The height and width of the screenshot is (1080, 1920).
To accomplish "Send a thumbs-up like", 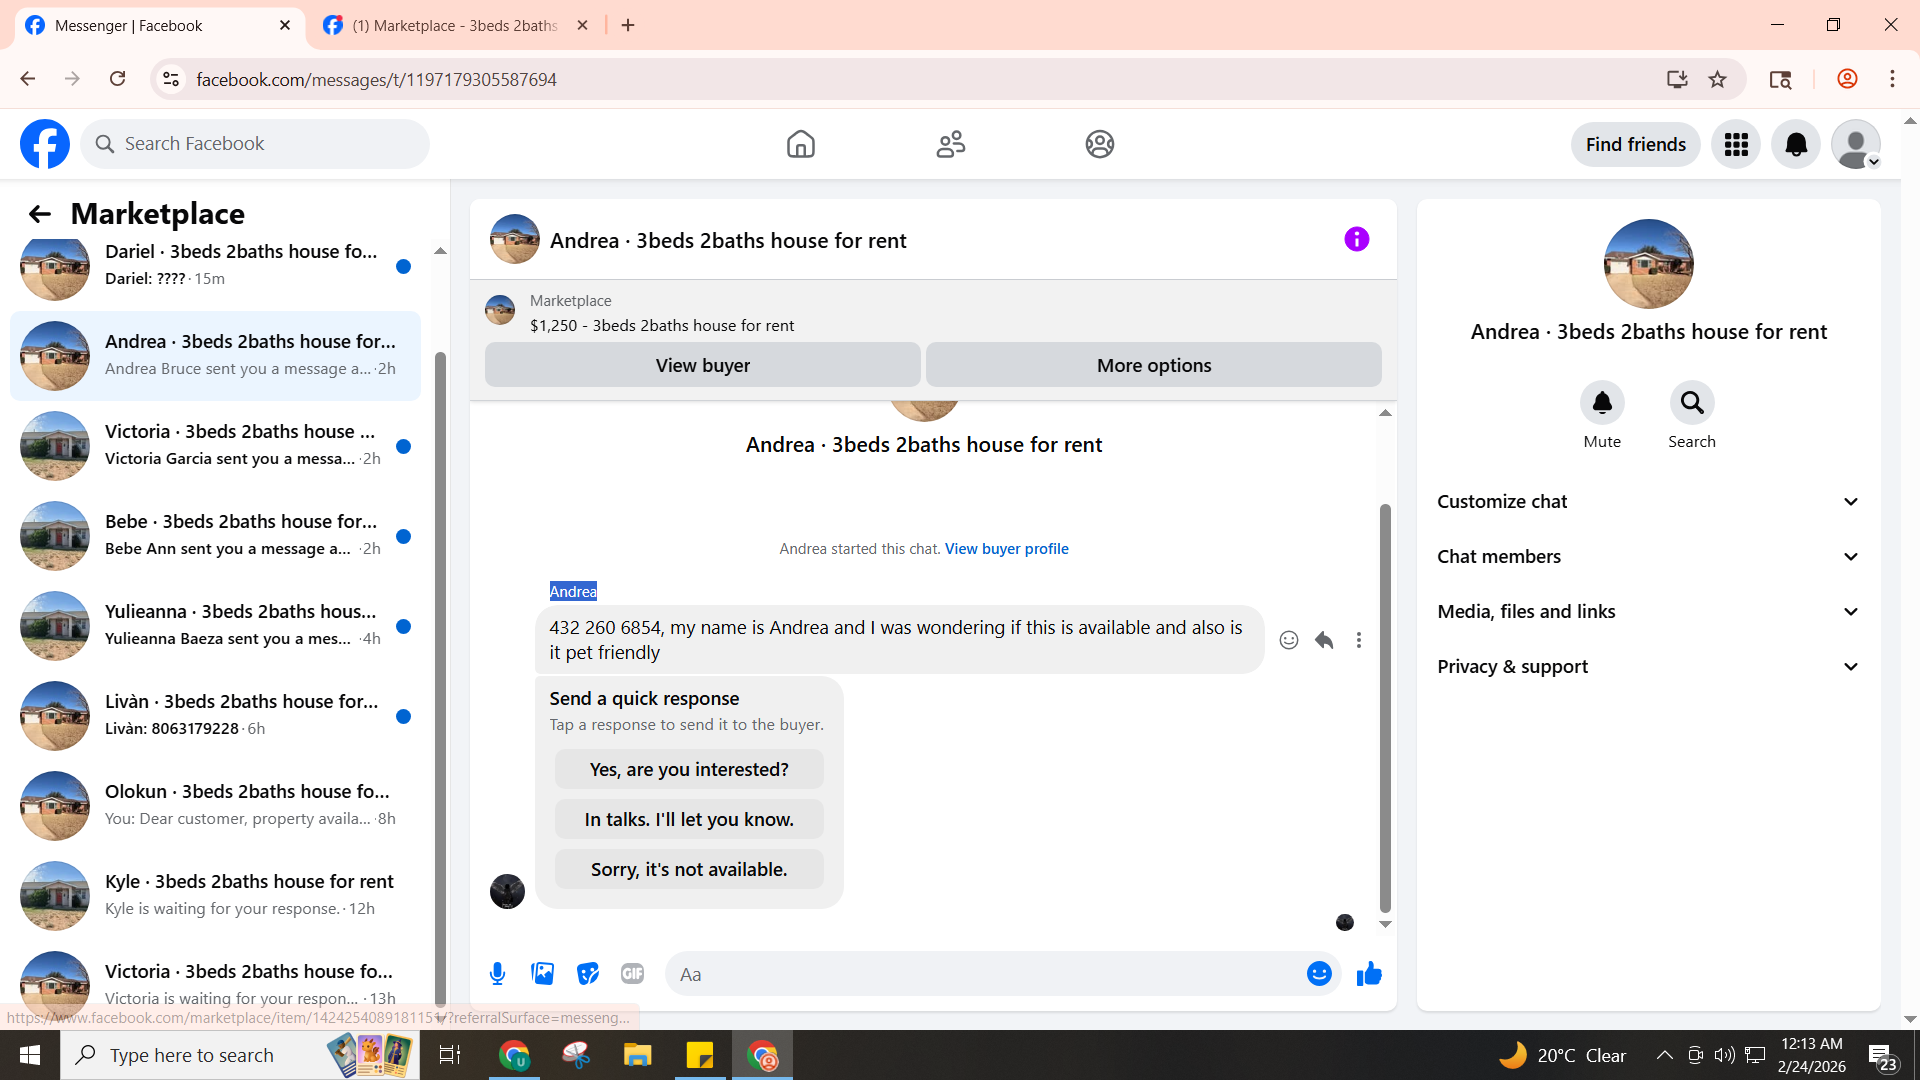I will 1369,974.
